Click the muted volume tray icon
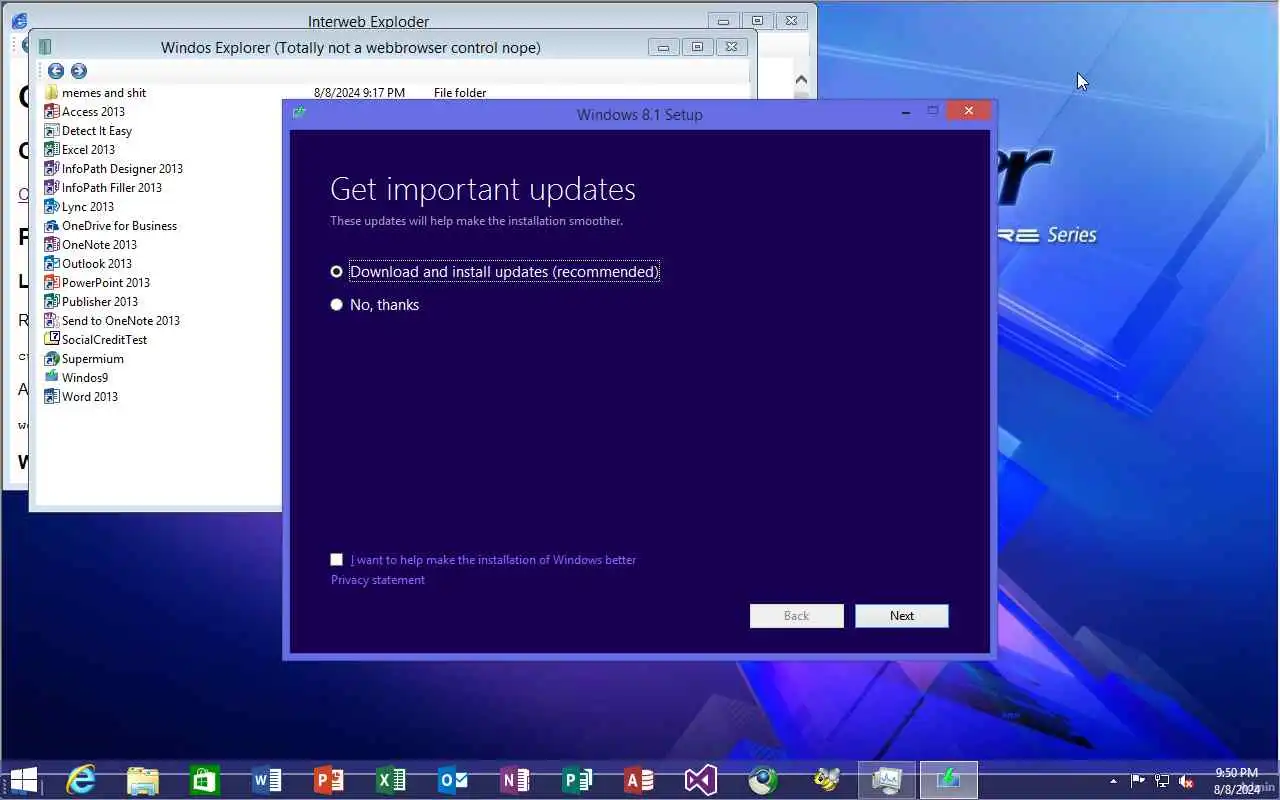Viewport: 1280px width, 800px height. 1186,781
